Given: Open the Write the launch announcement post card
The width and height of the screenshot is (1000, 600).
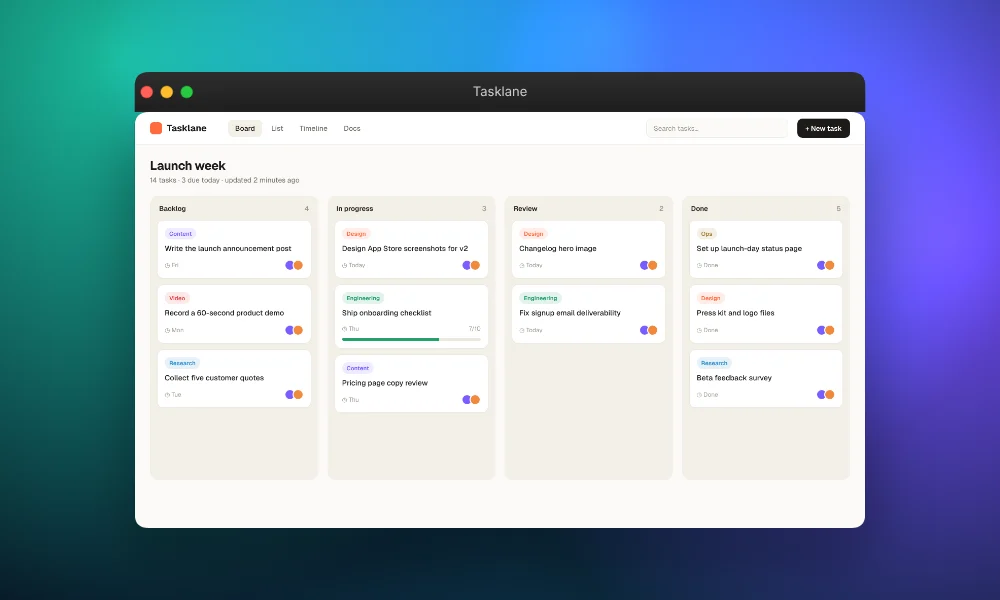Looking at the screenshot, I should pyautogui.click(x=234, y=249).
